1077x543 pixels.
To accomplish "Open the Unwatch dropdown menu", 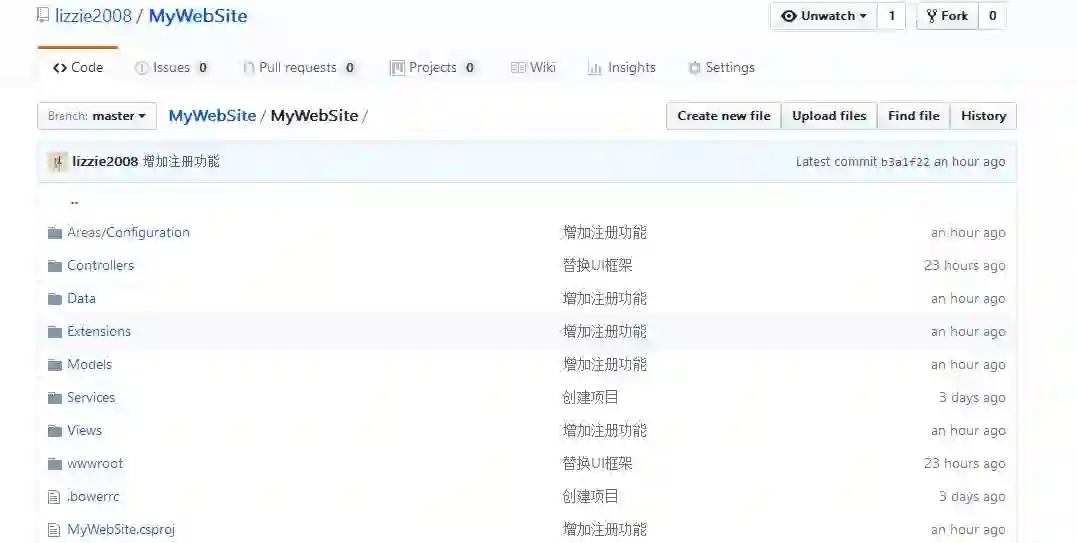I will coord(824,16).
